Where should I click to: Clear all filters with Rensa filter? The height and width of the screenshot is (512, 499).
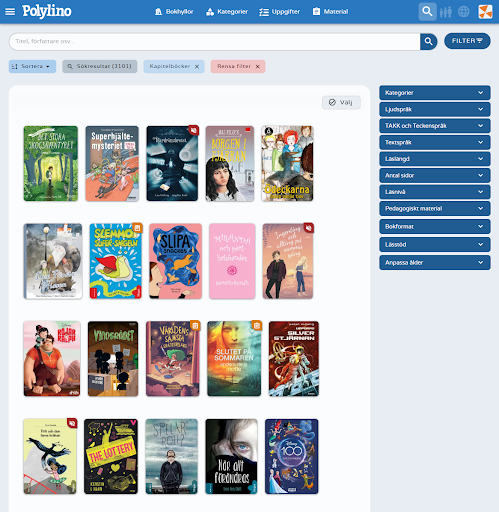(x=238, y=66)
